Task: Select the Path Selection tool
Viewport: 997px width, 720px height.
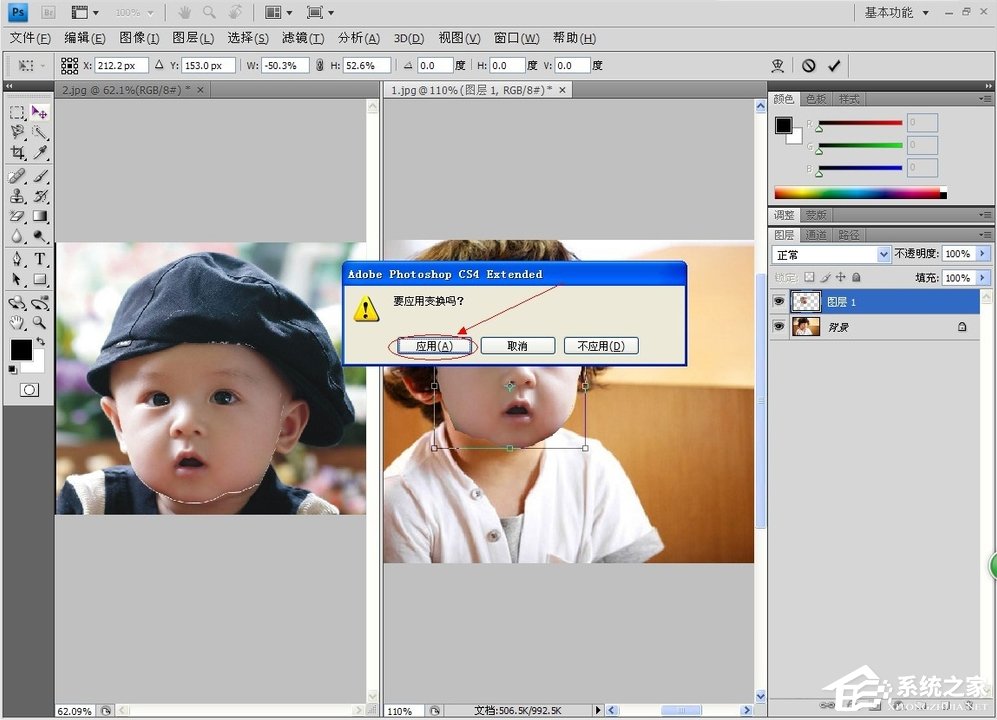Action: 17,279
